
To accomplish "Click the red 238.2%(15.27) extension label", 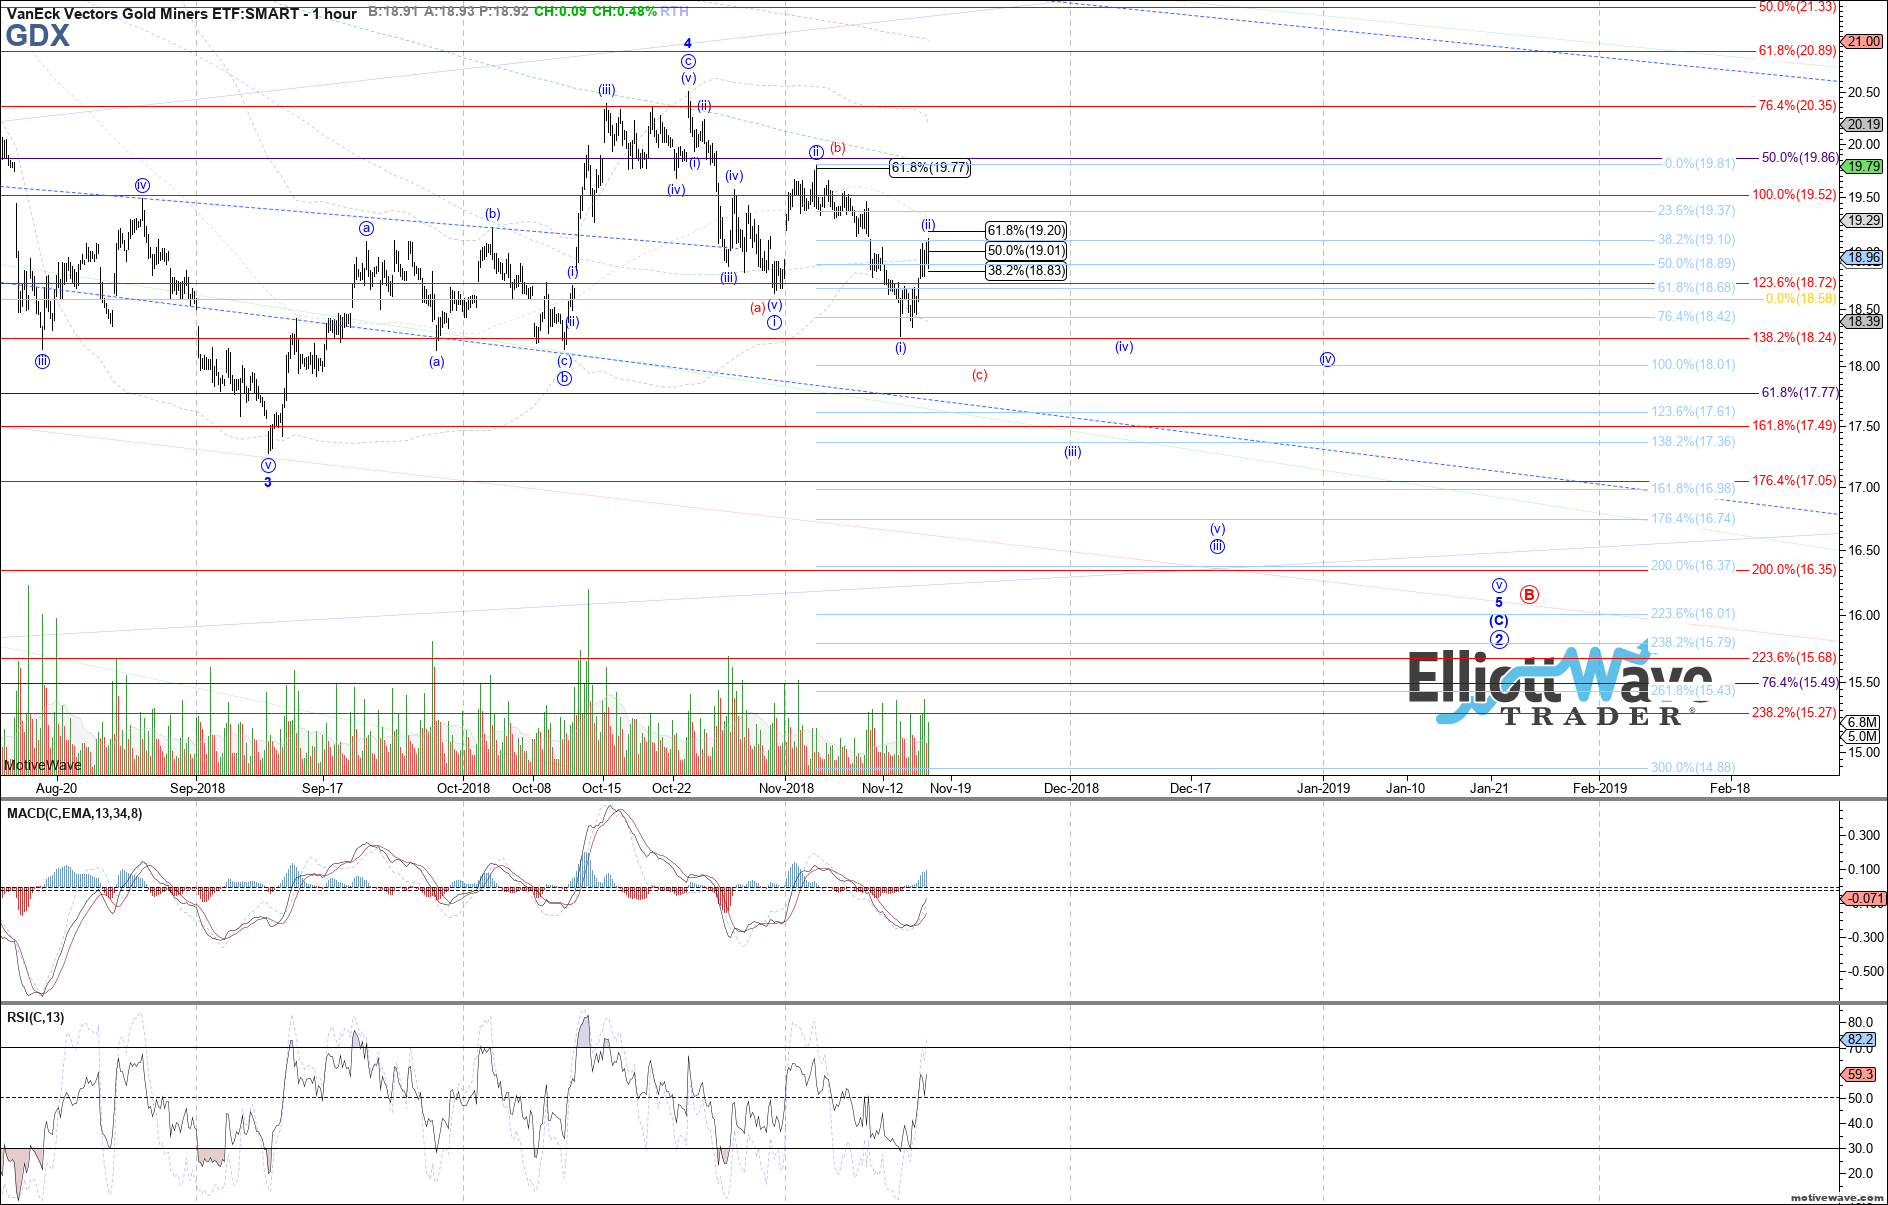I will (x=1795, y=712).
